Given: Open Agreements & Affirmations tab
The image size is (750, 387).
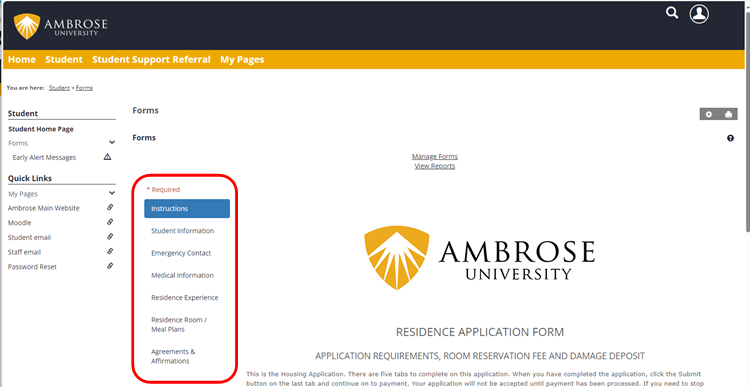Looking at the screenshot, I should (173, 356).
